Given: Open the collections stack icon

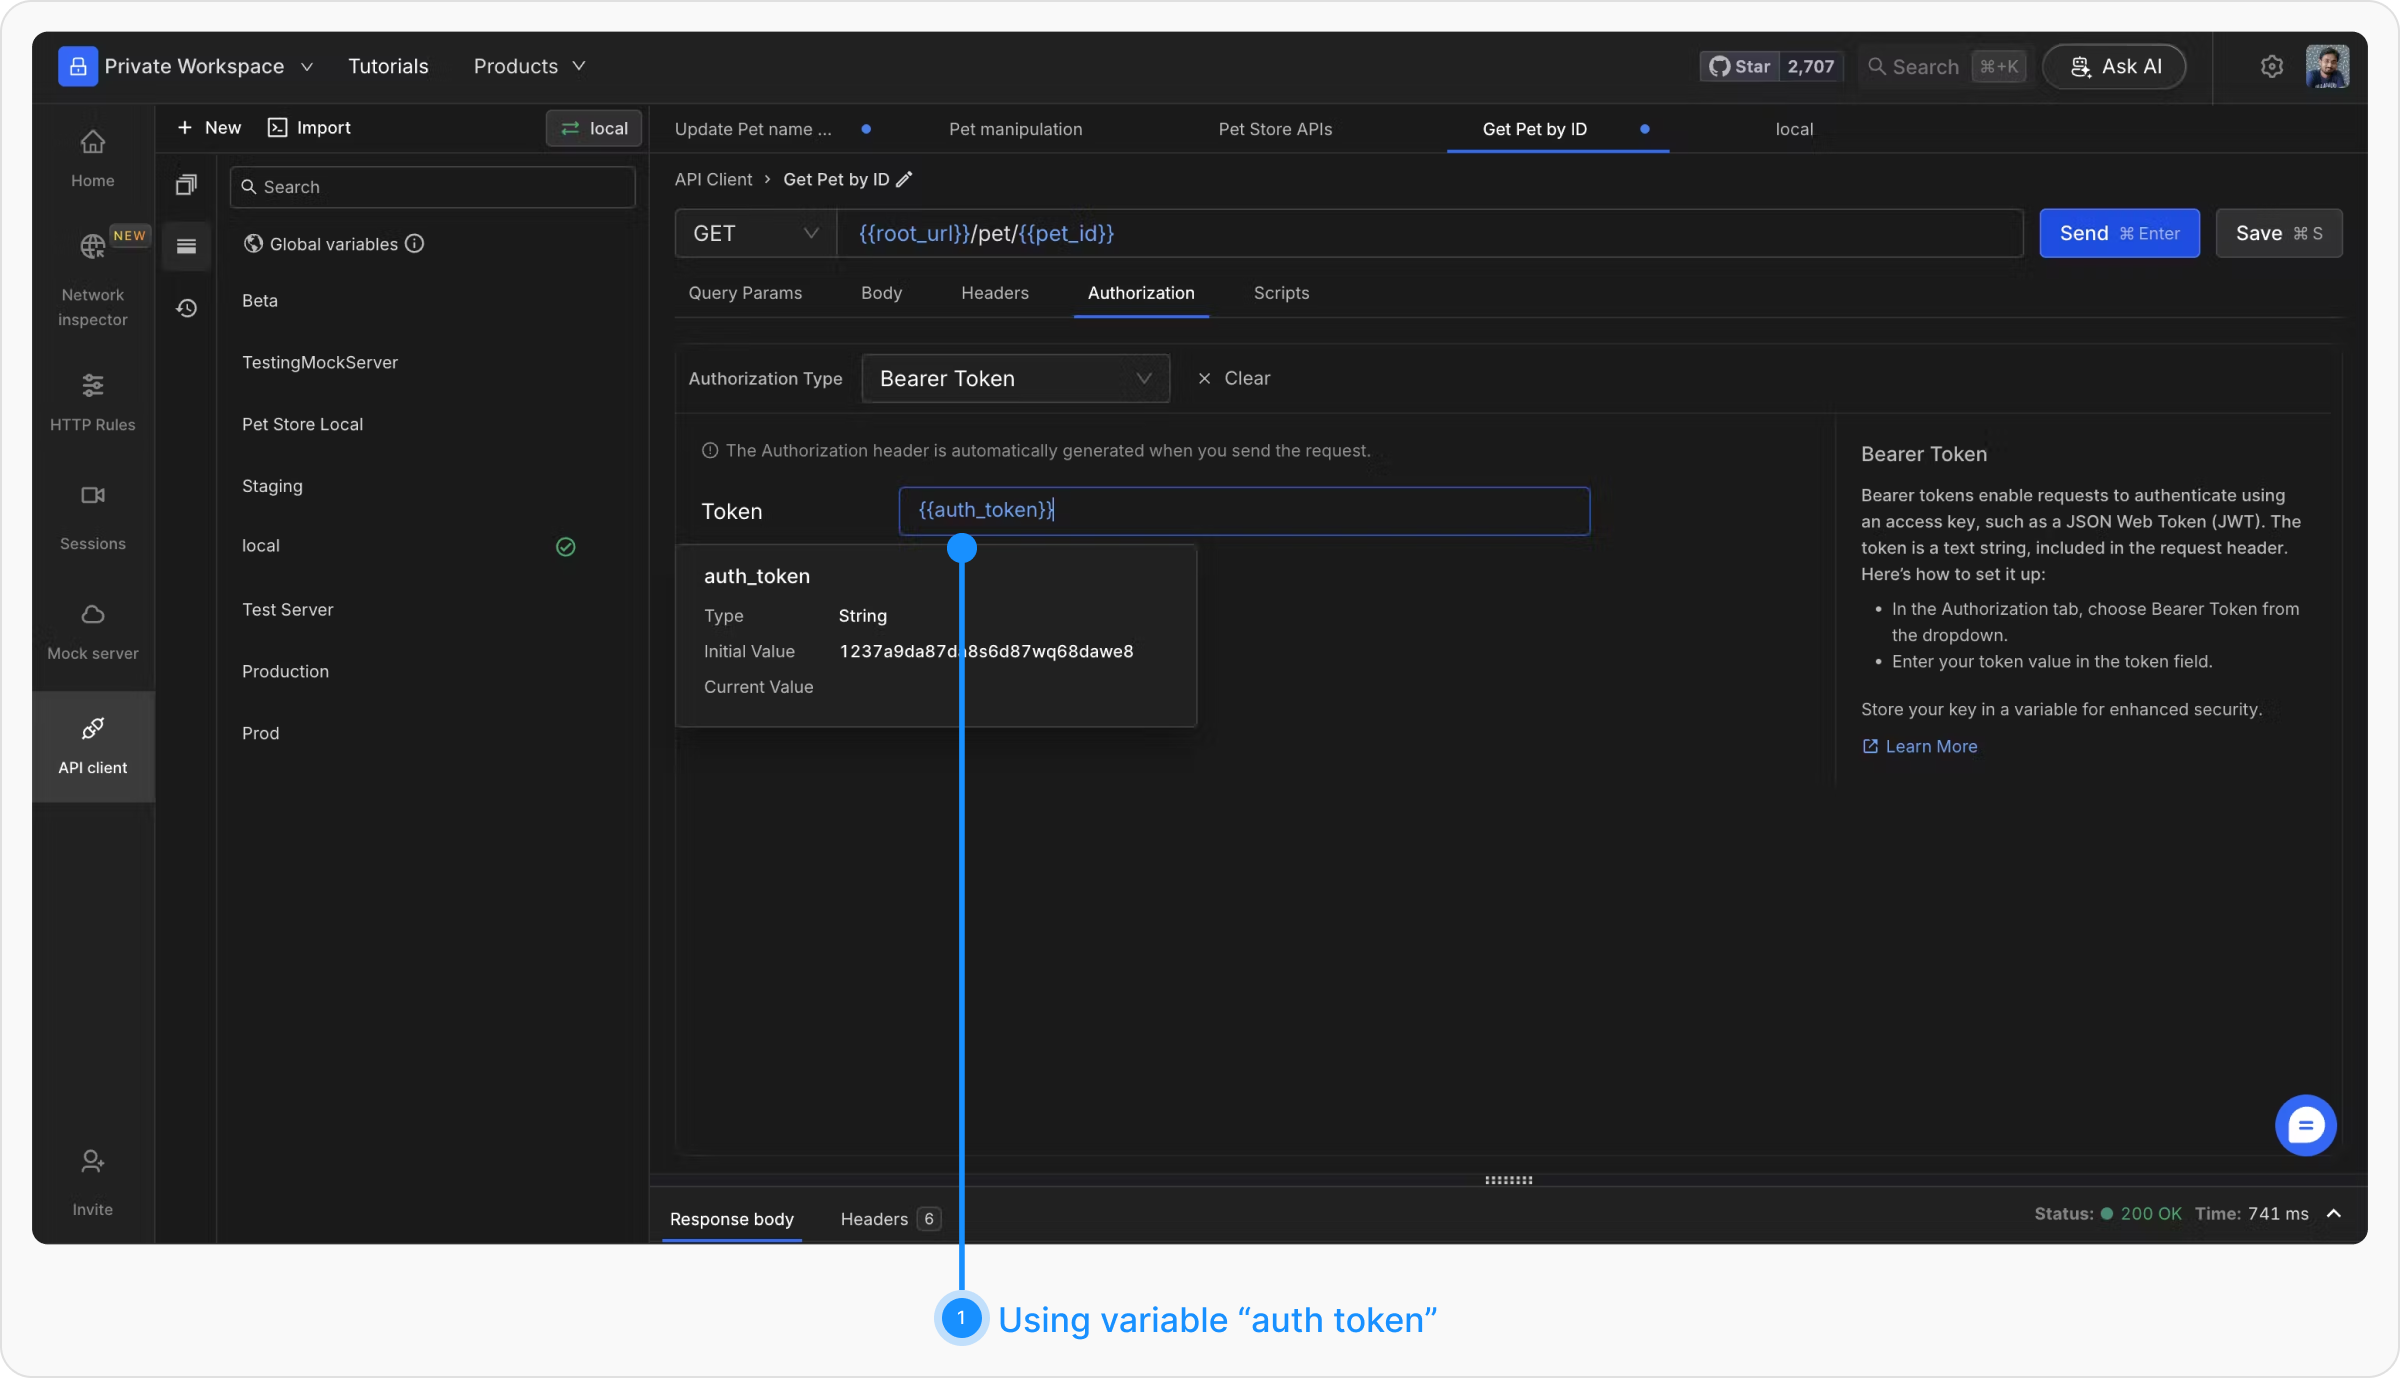Looking at the screenshot, I should pyautogui.click(x=186, y=185).
